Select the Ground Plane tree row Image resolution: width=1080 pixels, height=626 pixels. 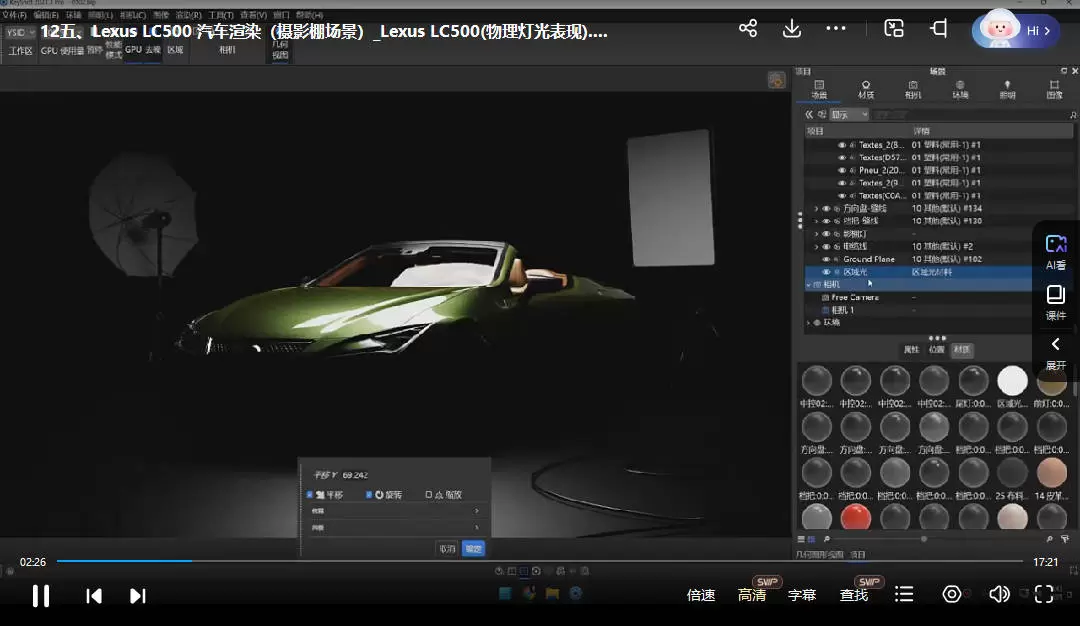918,259
